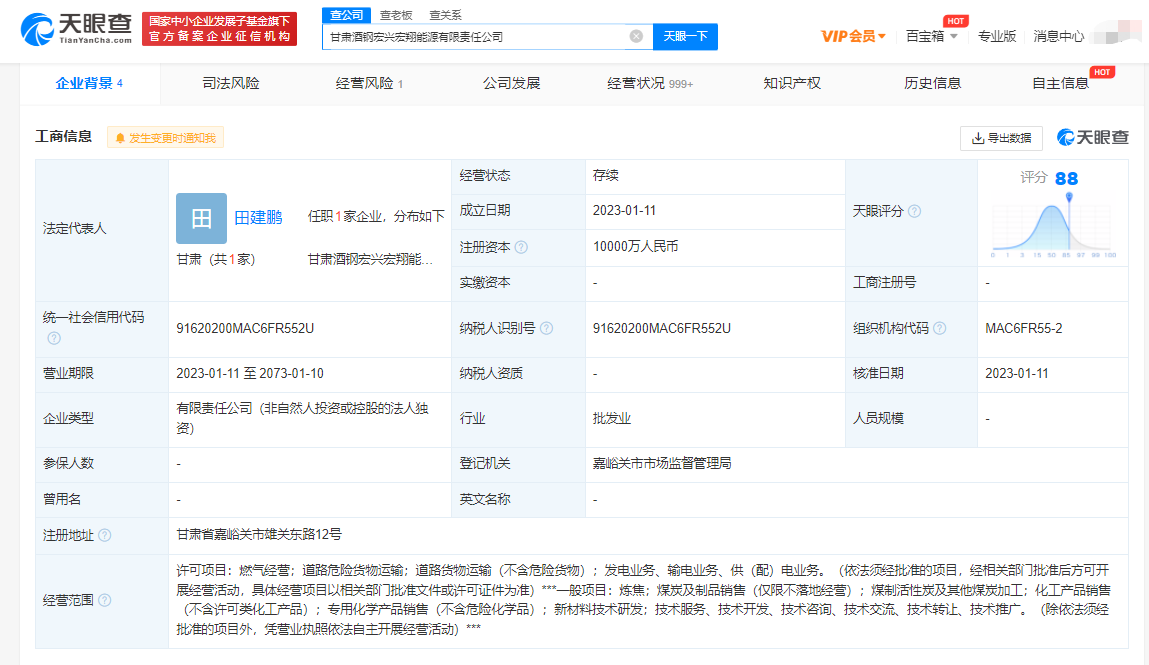
Task: Click help icon beside 天眼评分
Action: click(x=915, y=212)
